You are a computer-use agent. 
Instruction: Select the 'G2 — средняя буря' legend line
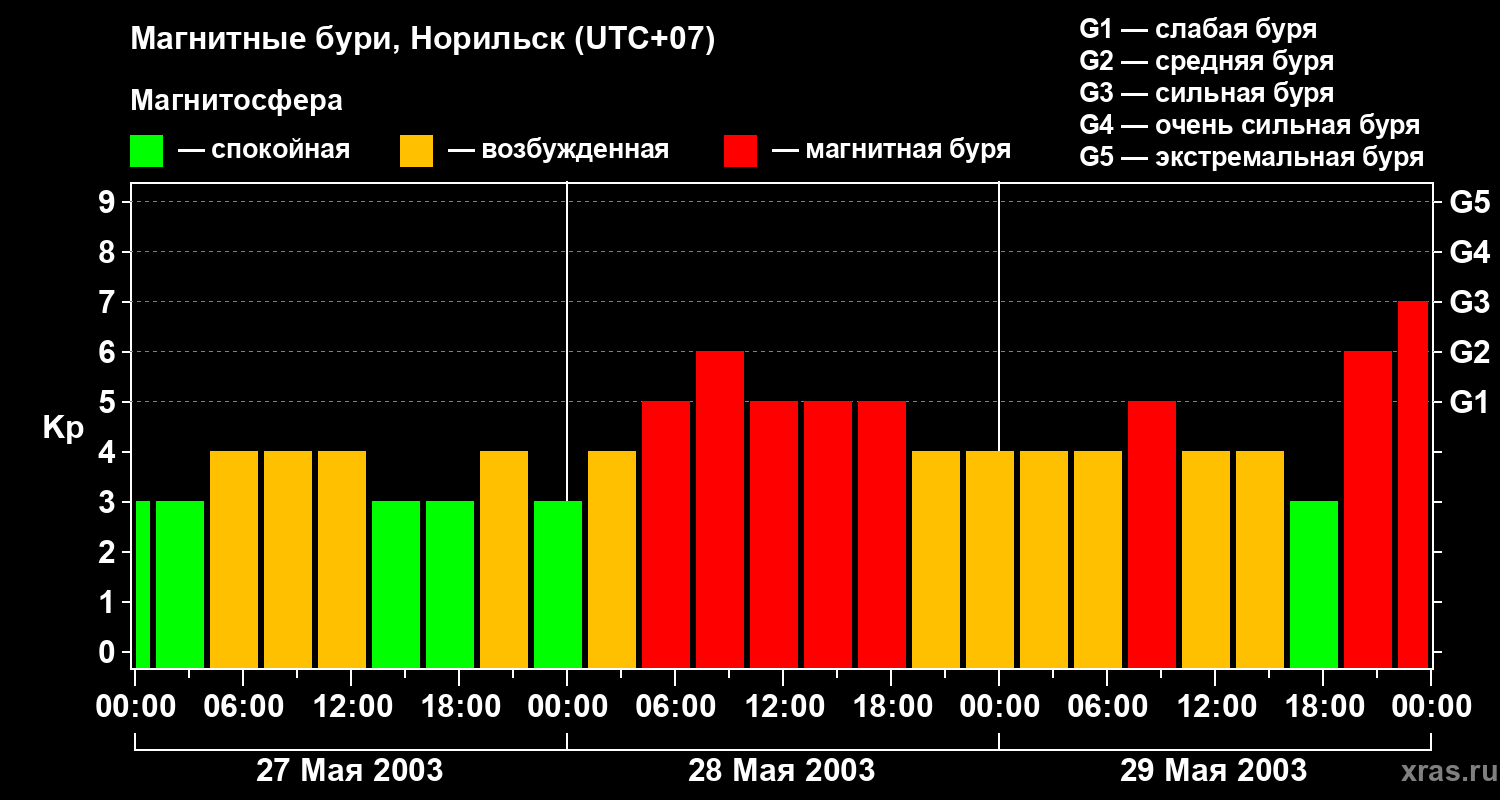(x=1207, y=60)
